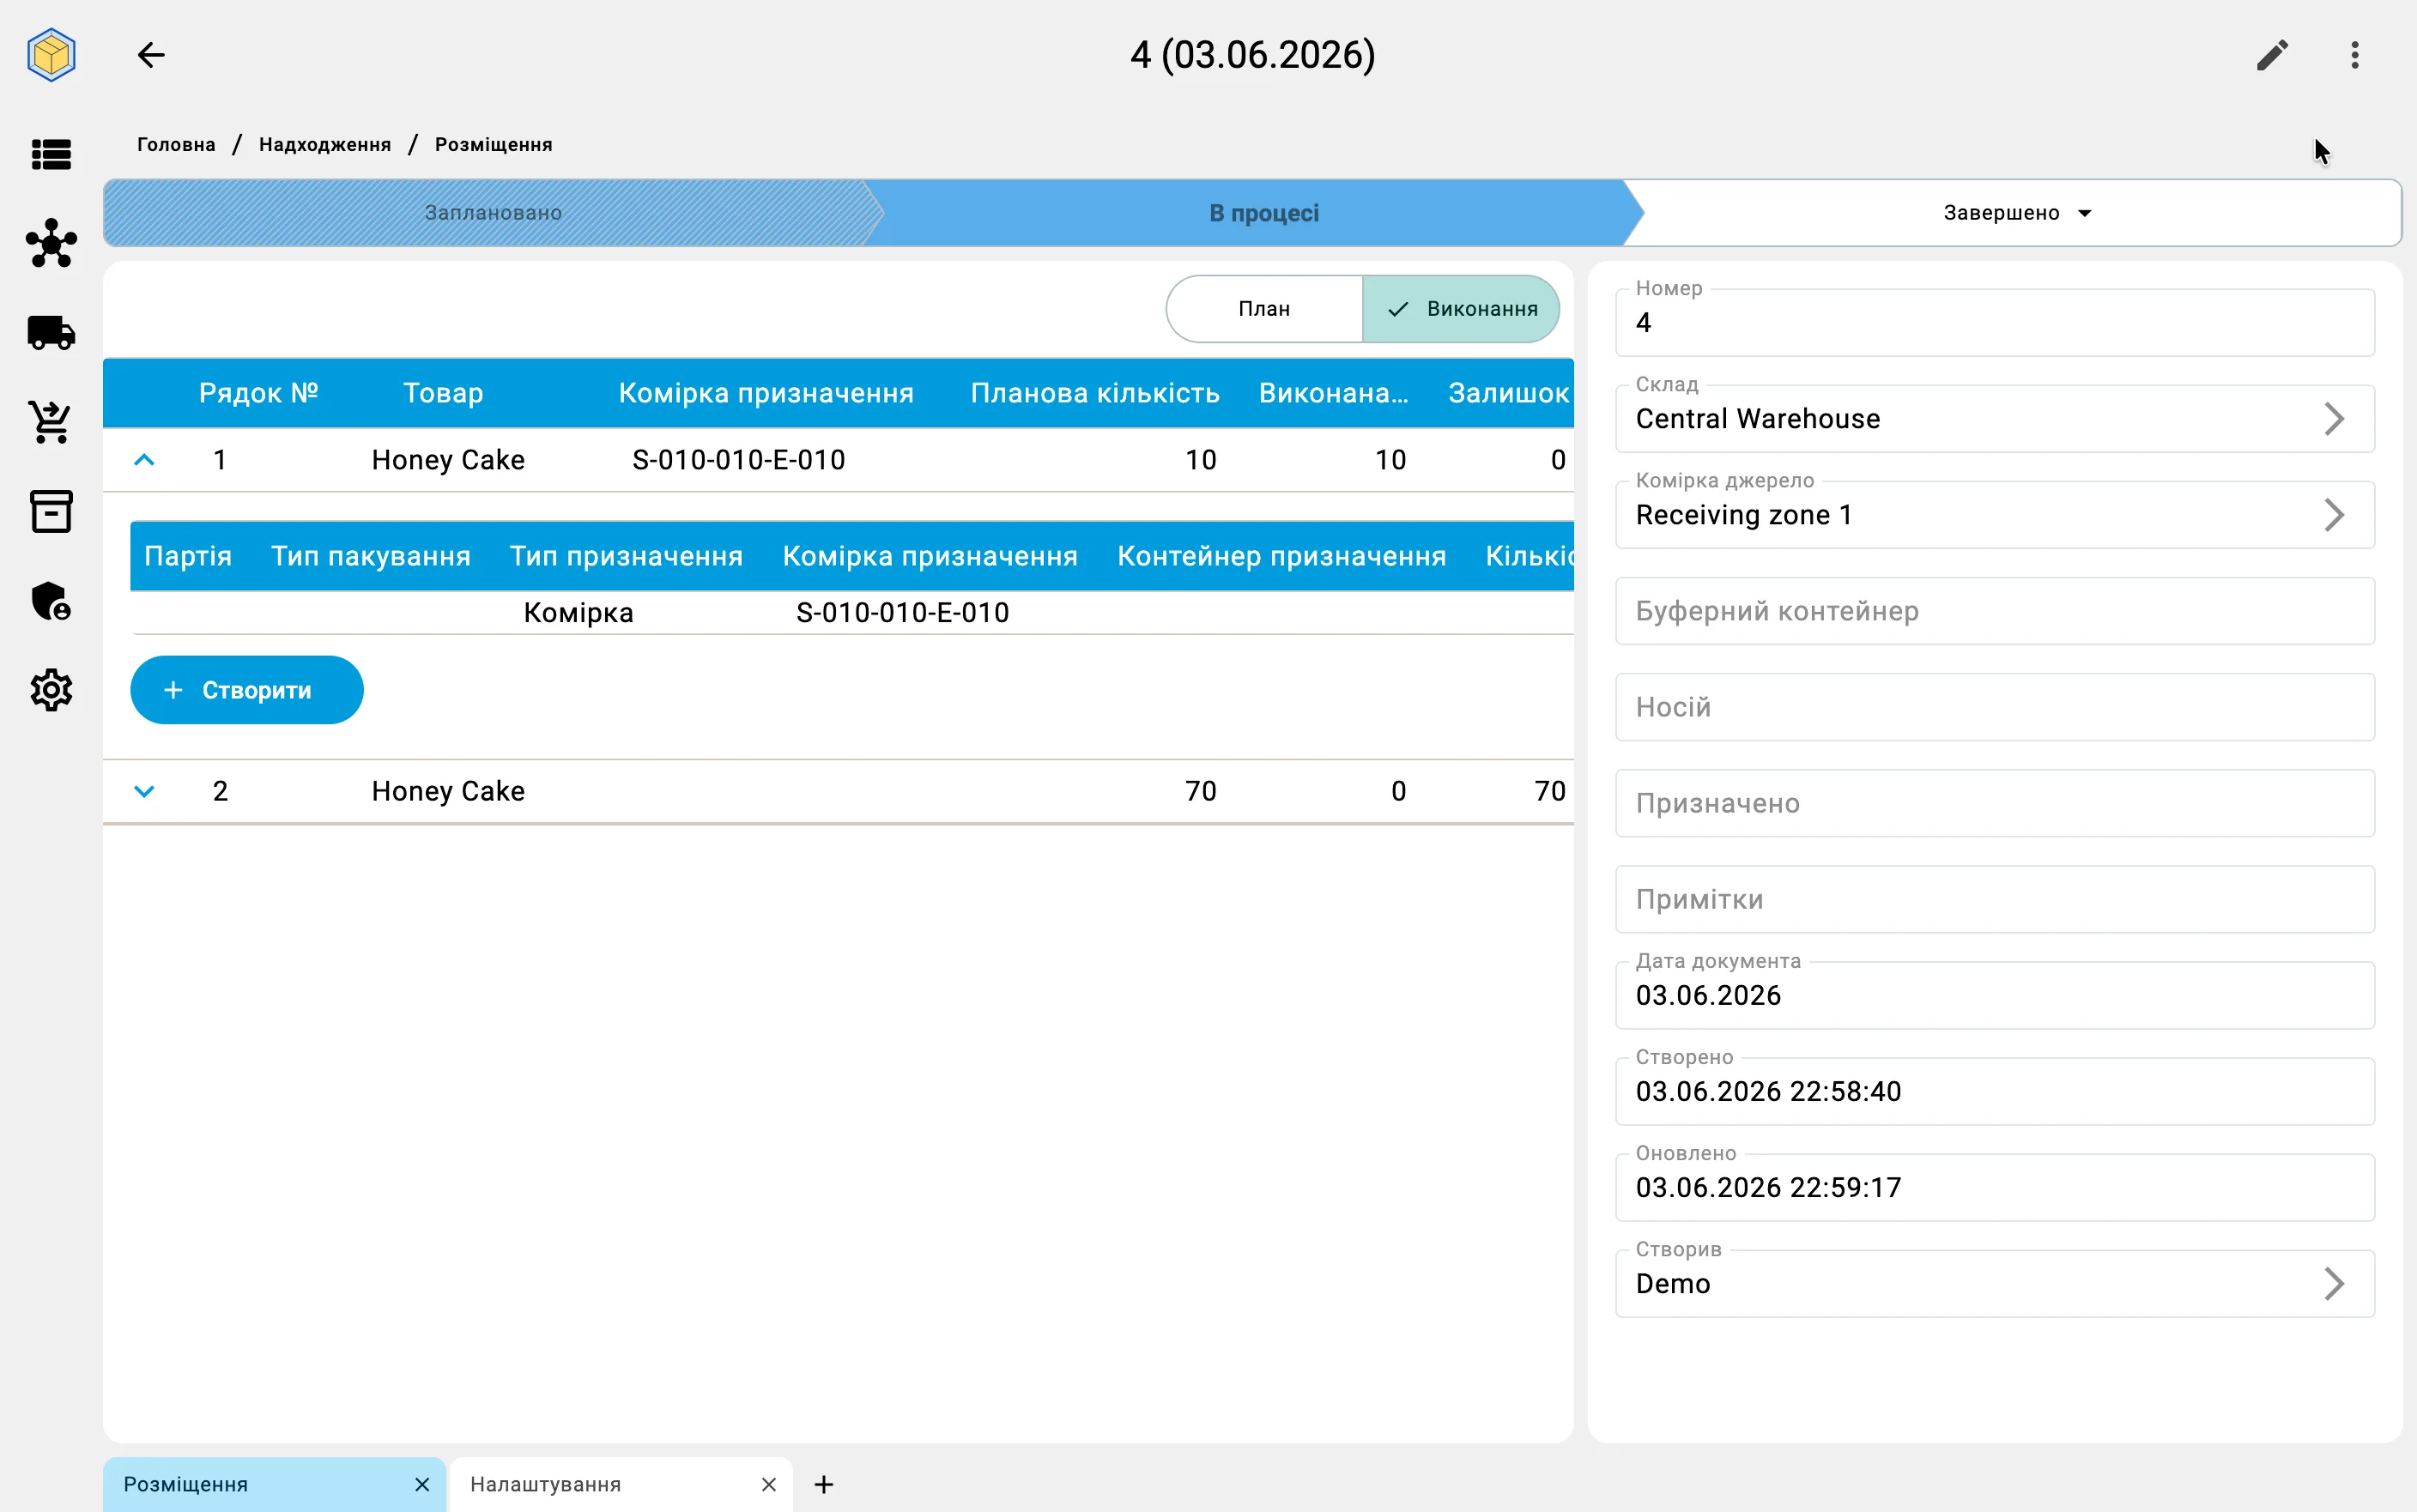Open the Створив Demo chevron
Image resolution: width=2417 pixels, height=1512 pixels.
[2334, 1283]
